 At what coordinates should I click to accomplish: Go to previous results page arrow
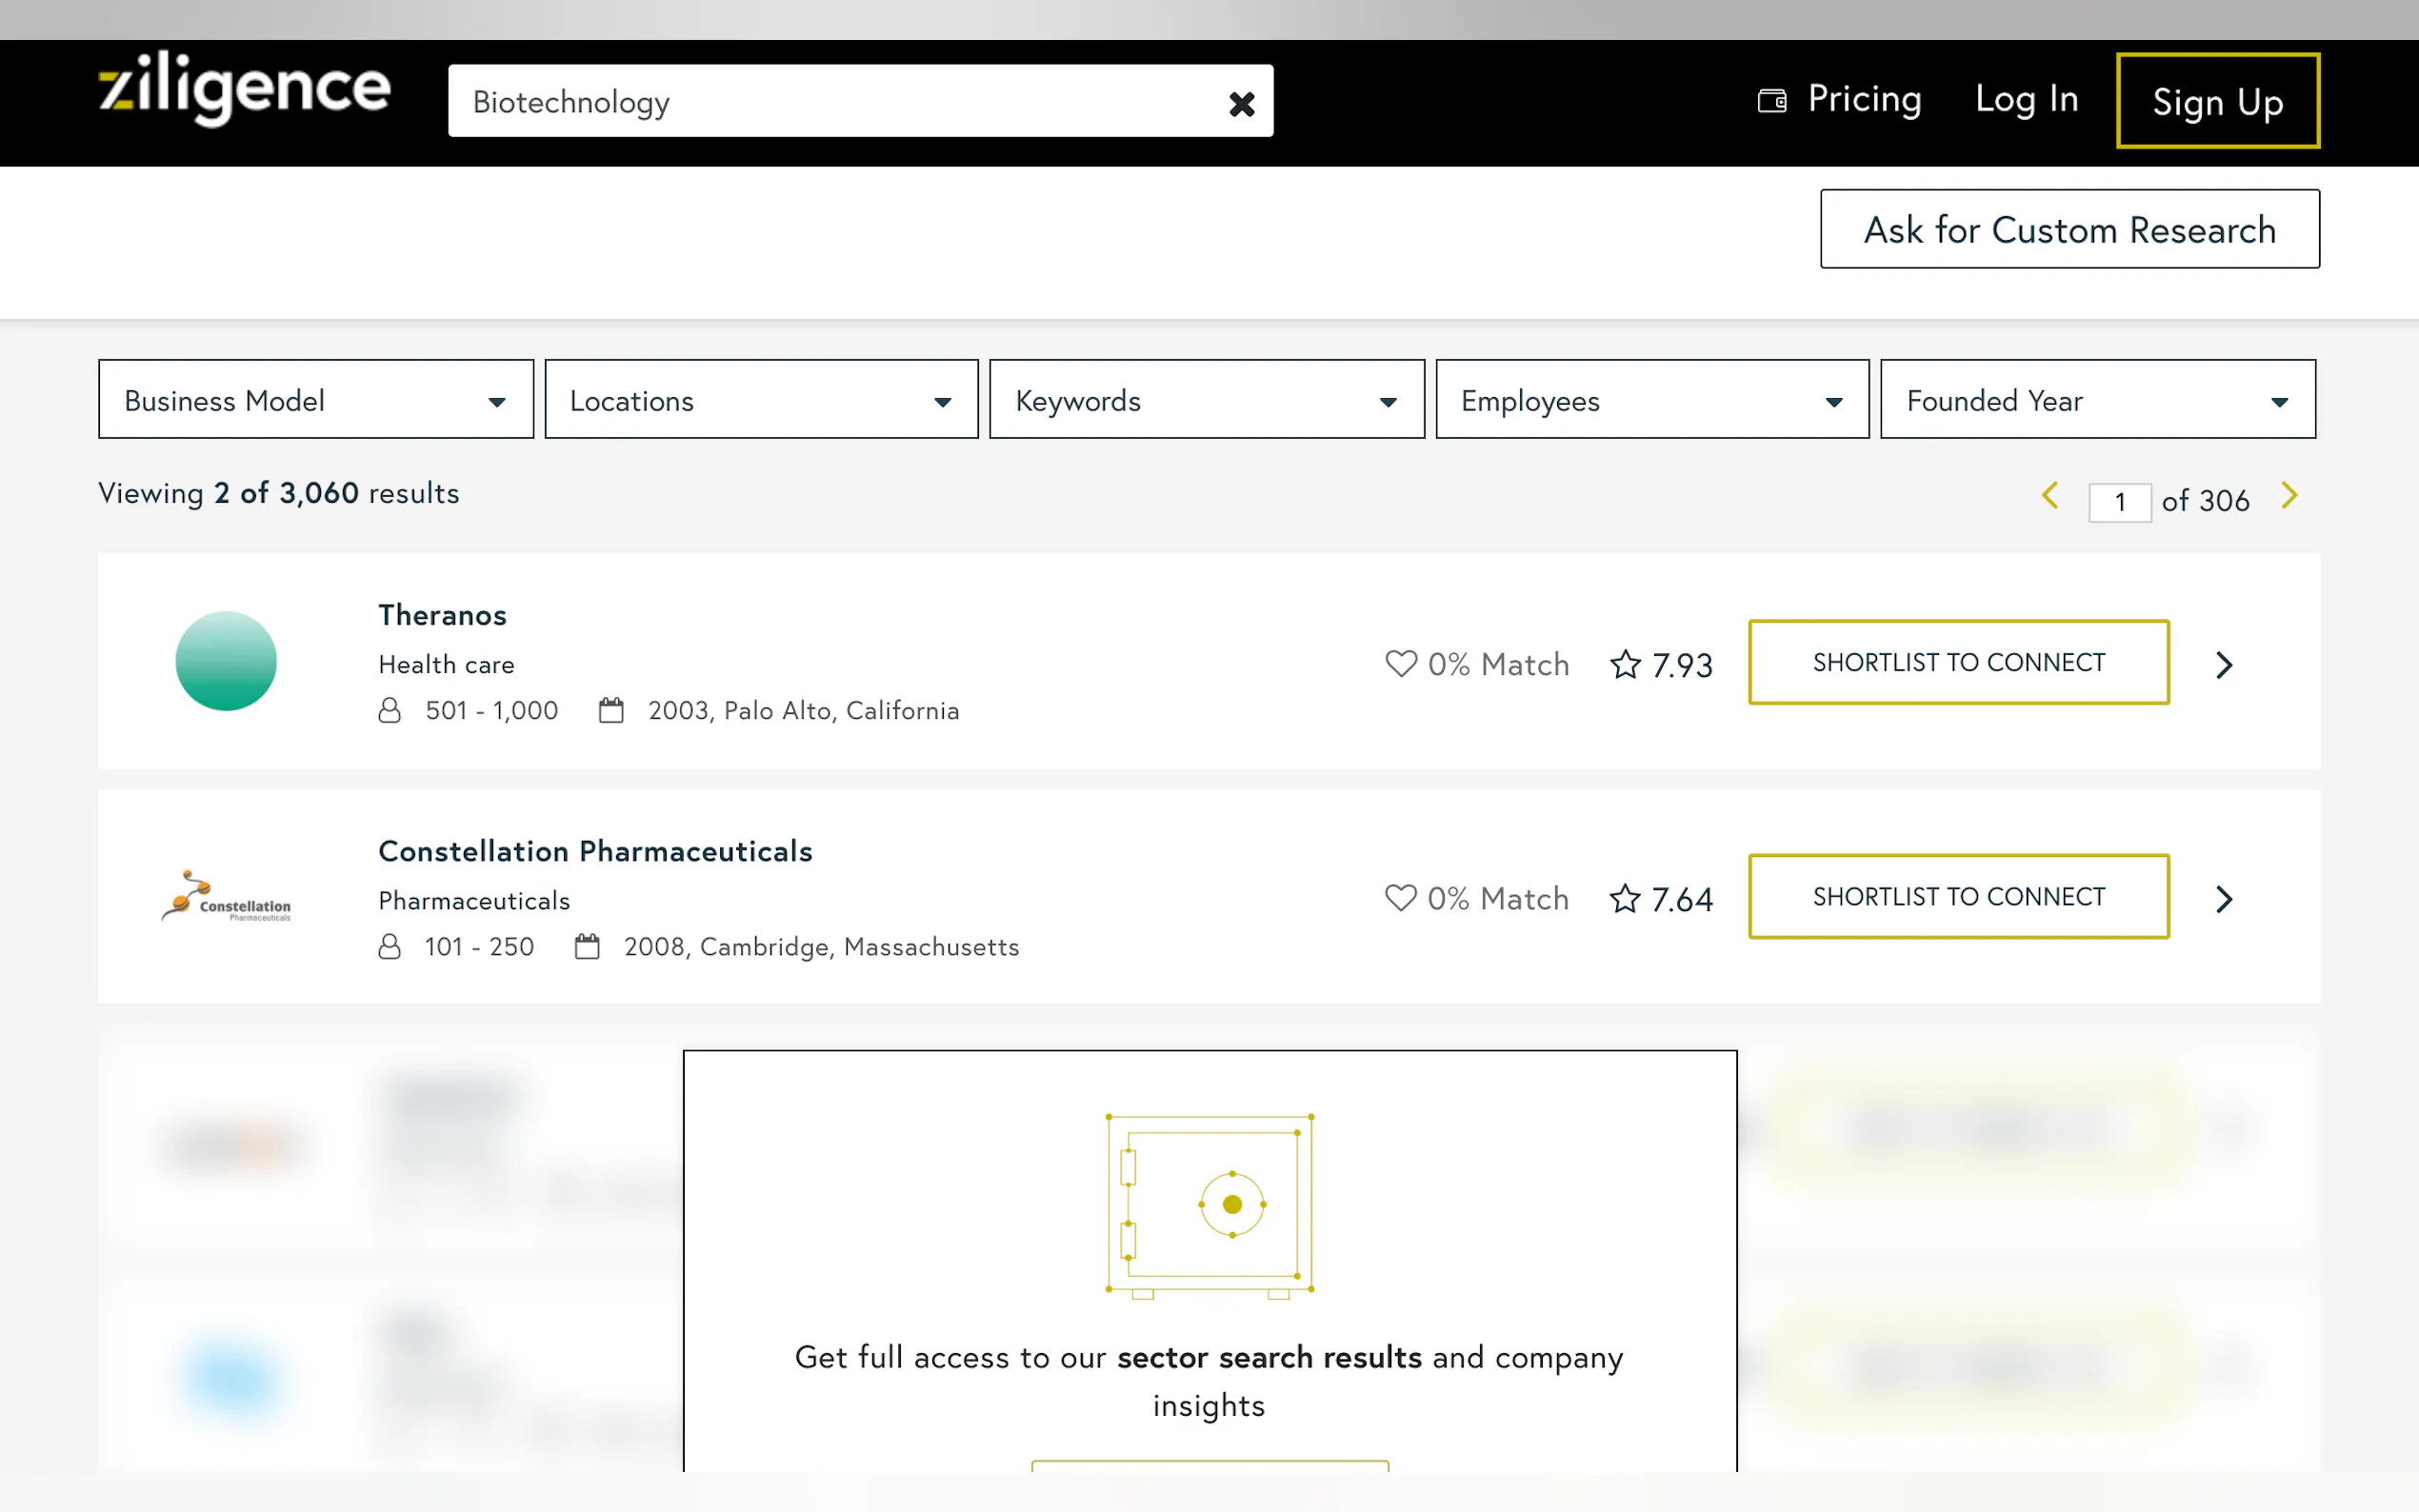2050,496
